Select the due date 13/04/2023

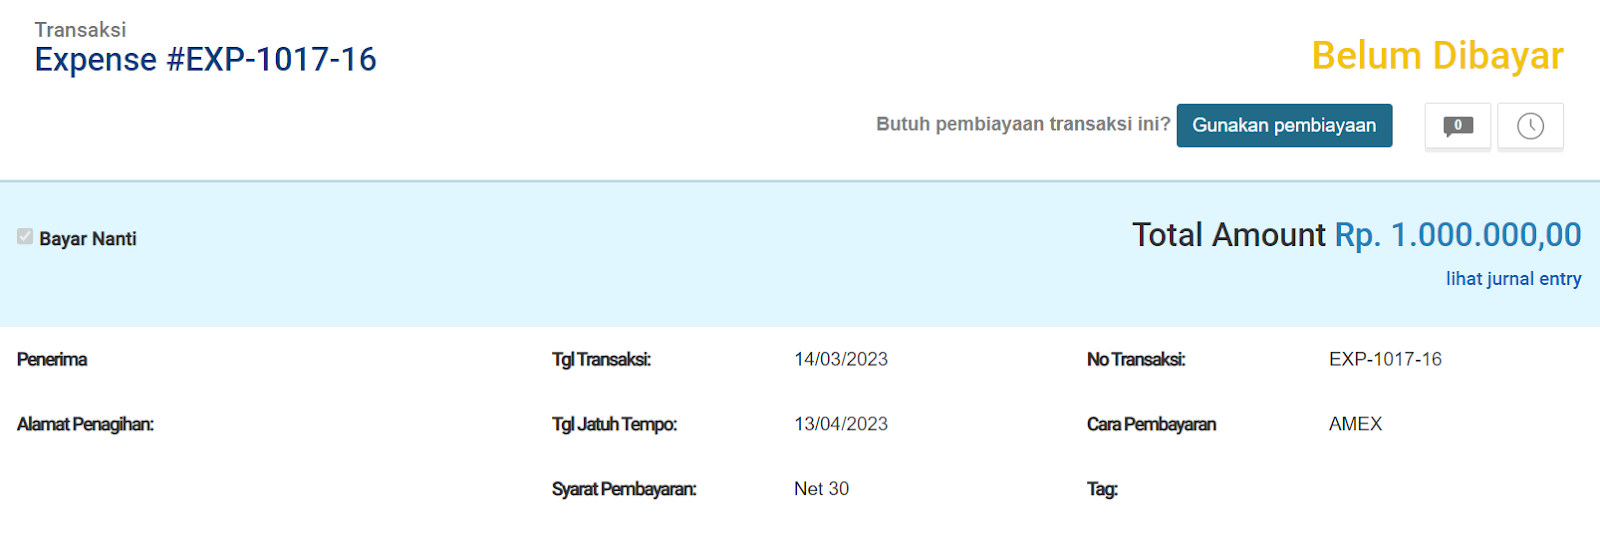click(x=841, y=425)
